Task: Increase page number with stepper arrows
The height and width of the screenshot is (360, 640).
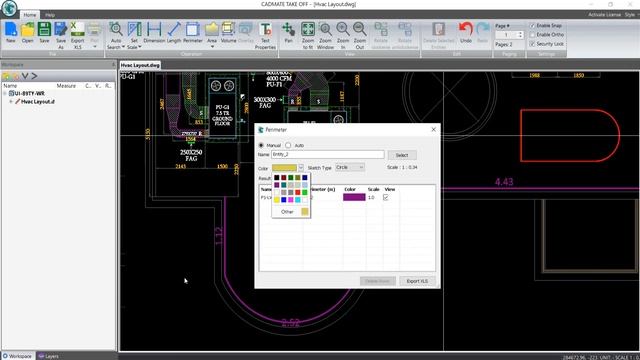Action: tap(520, 33)
